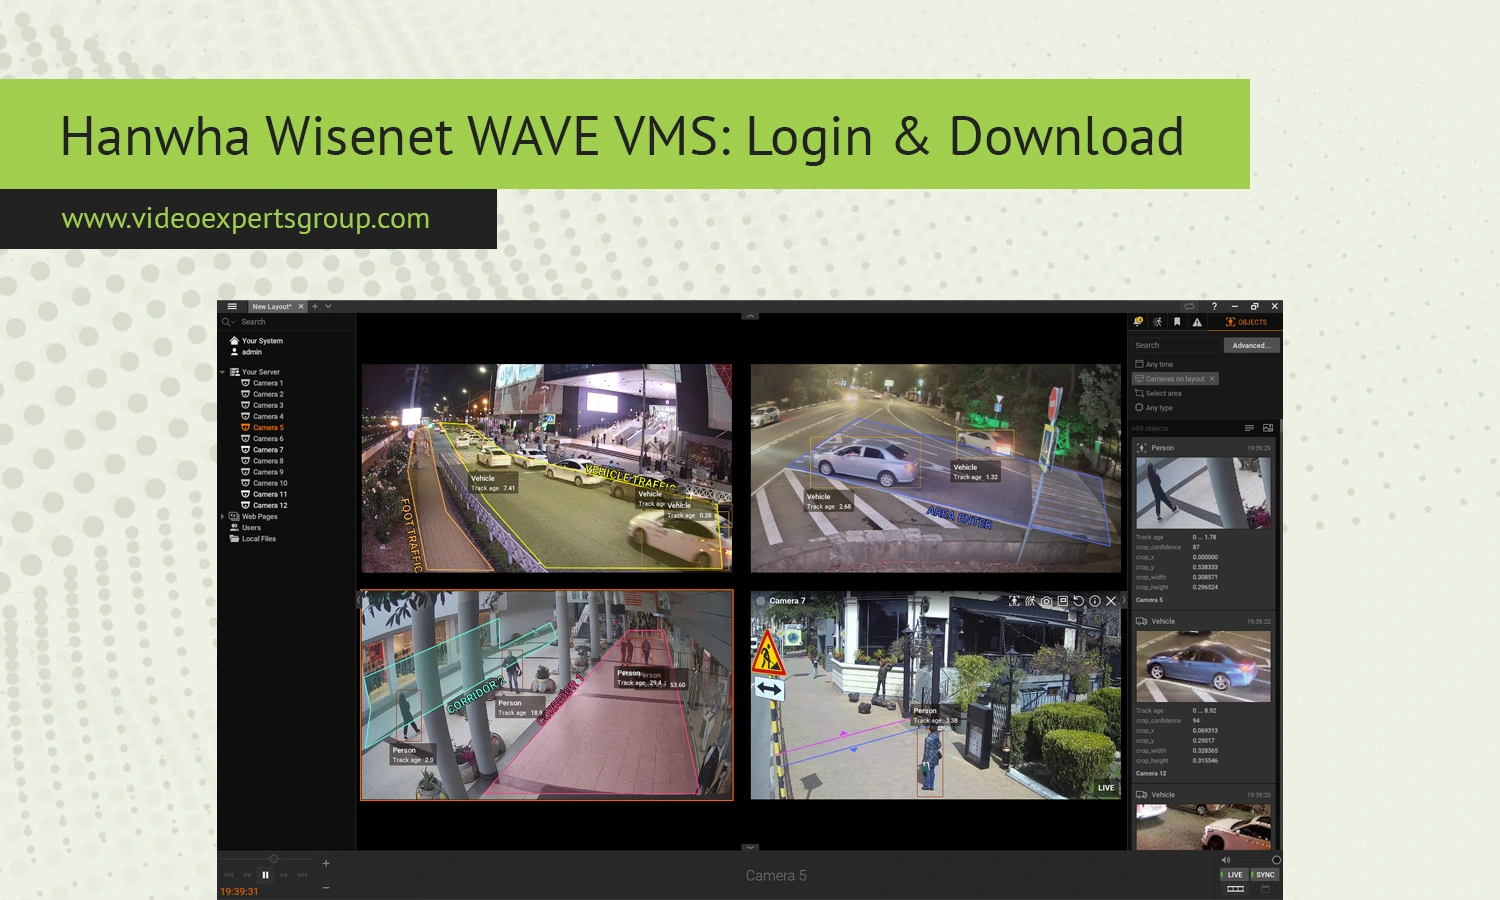Toggle the SYNC button
Image resolution: width=1500 pixels, height=900 pixels.
click(x=1264, y=875)
